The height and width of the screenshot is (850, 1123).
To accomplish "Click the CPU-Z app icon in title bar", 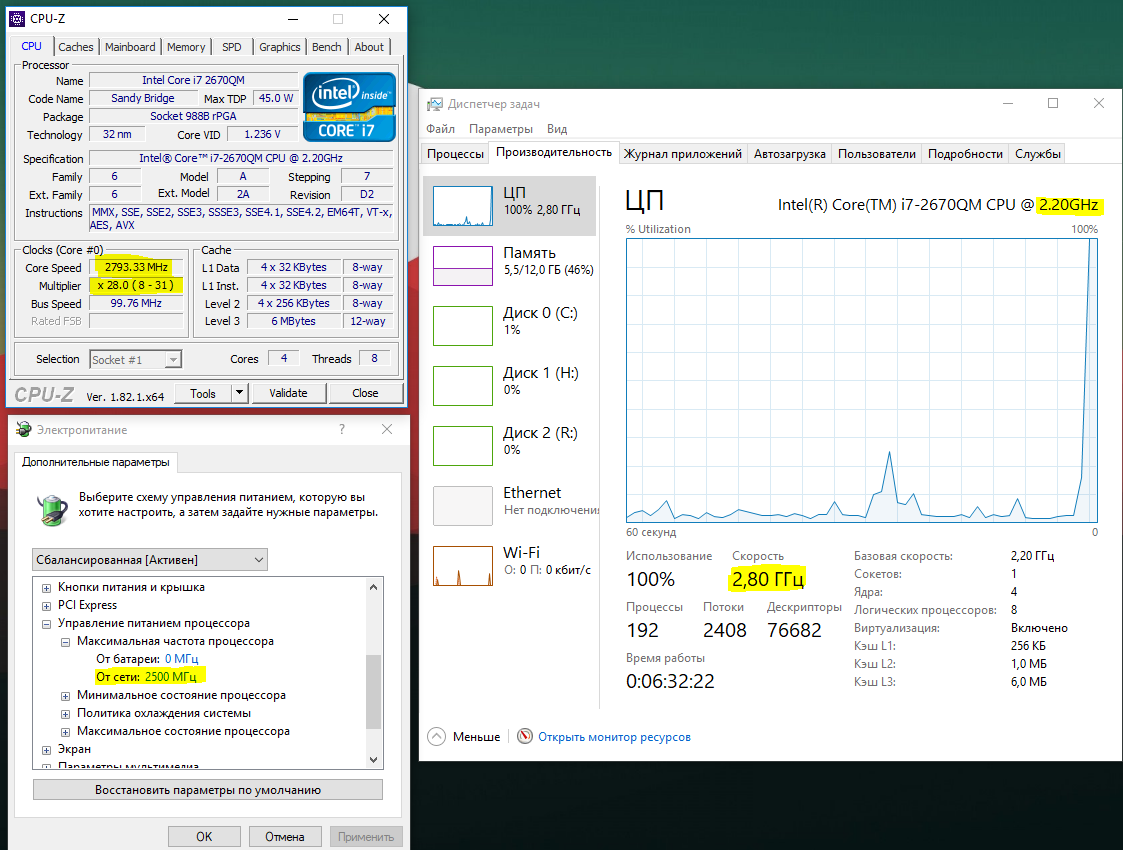I will (16, 19).
